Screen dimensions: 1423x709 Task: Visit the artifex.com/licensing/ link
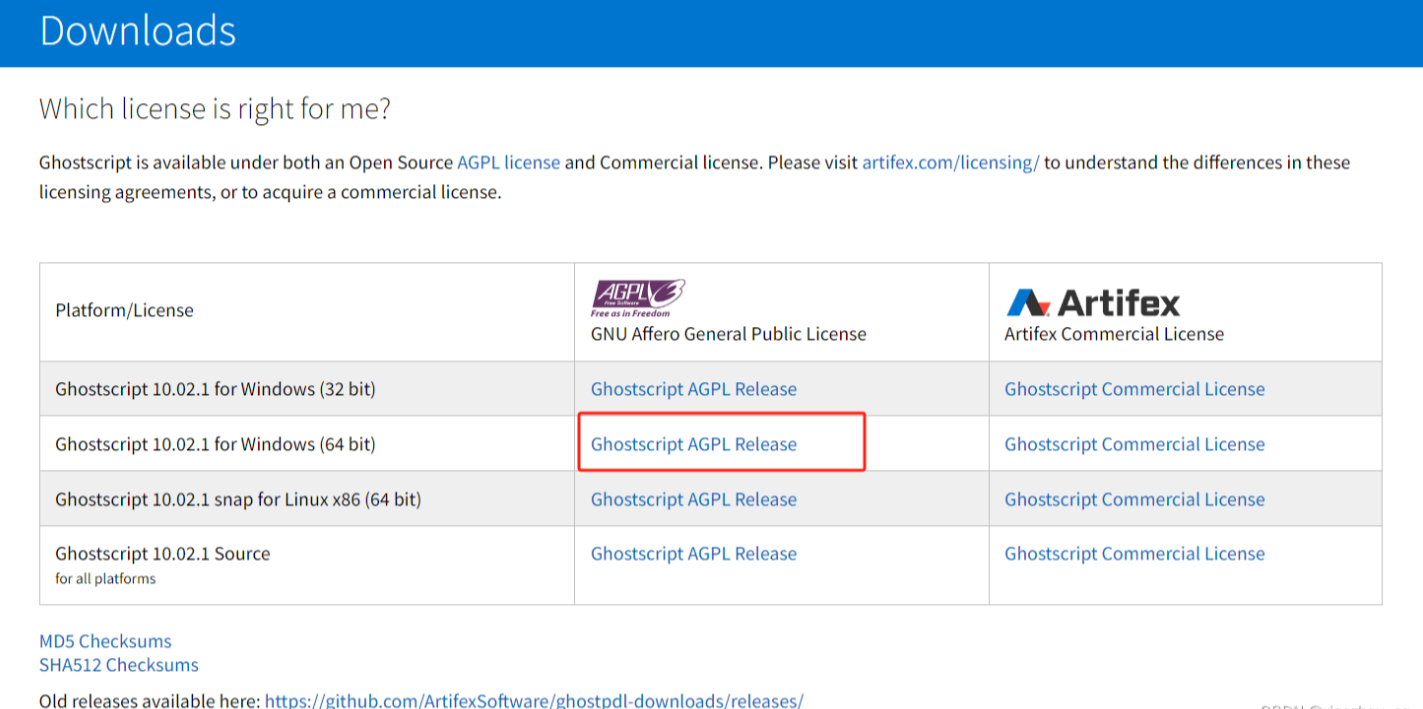[x=950, y=162]
